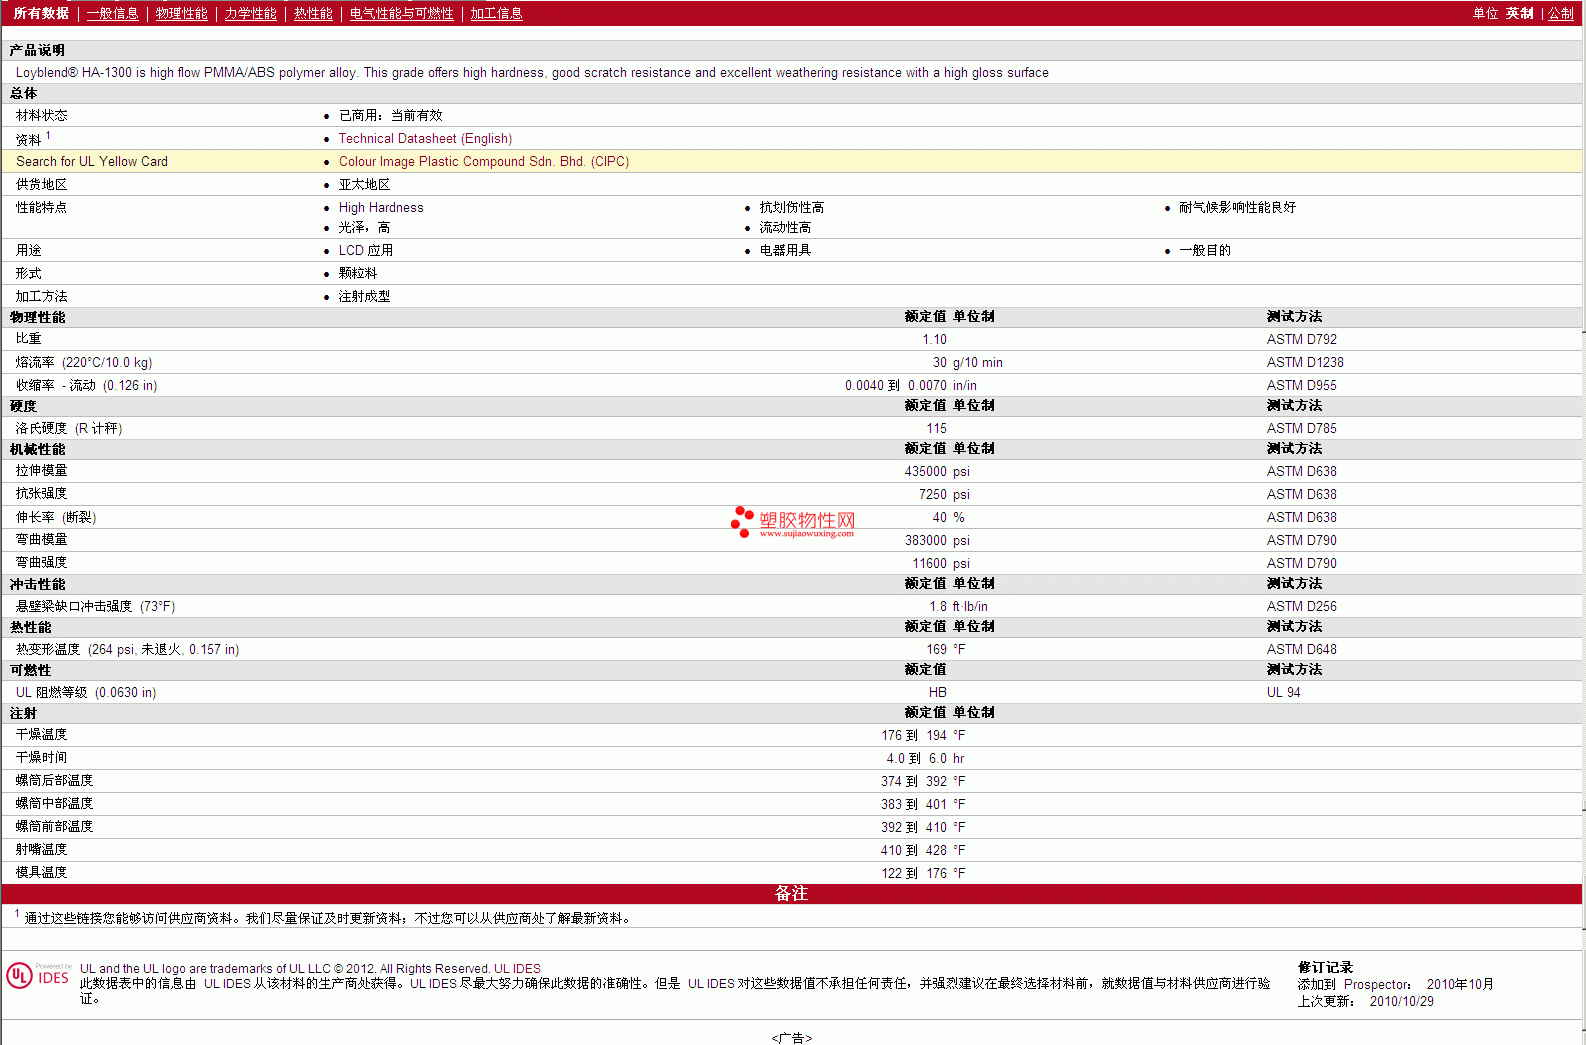Screen dimensions: 1586x1045
Task: Click the 颗粒料 form text
Action: pos(358,273)
